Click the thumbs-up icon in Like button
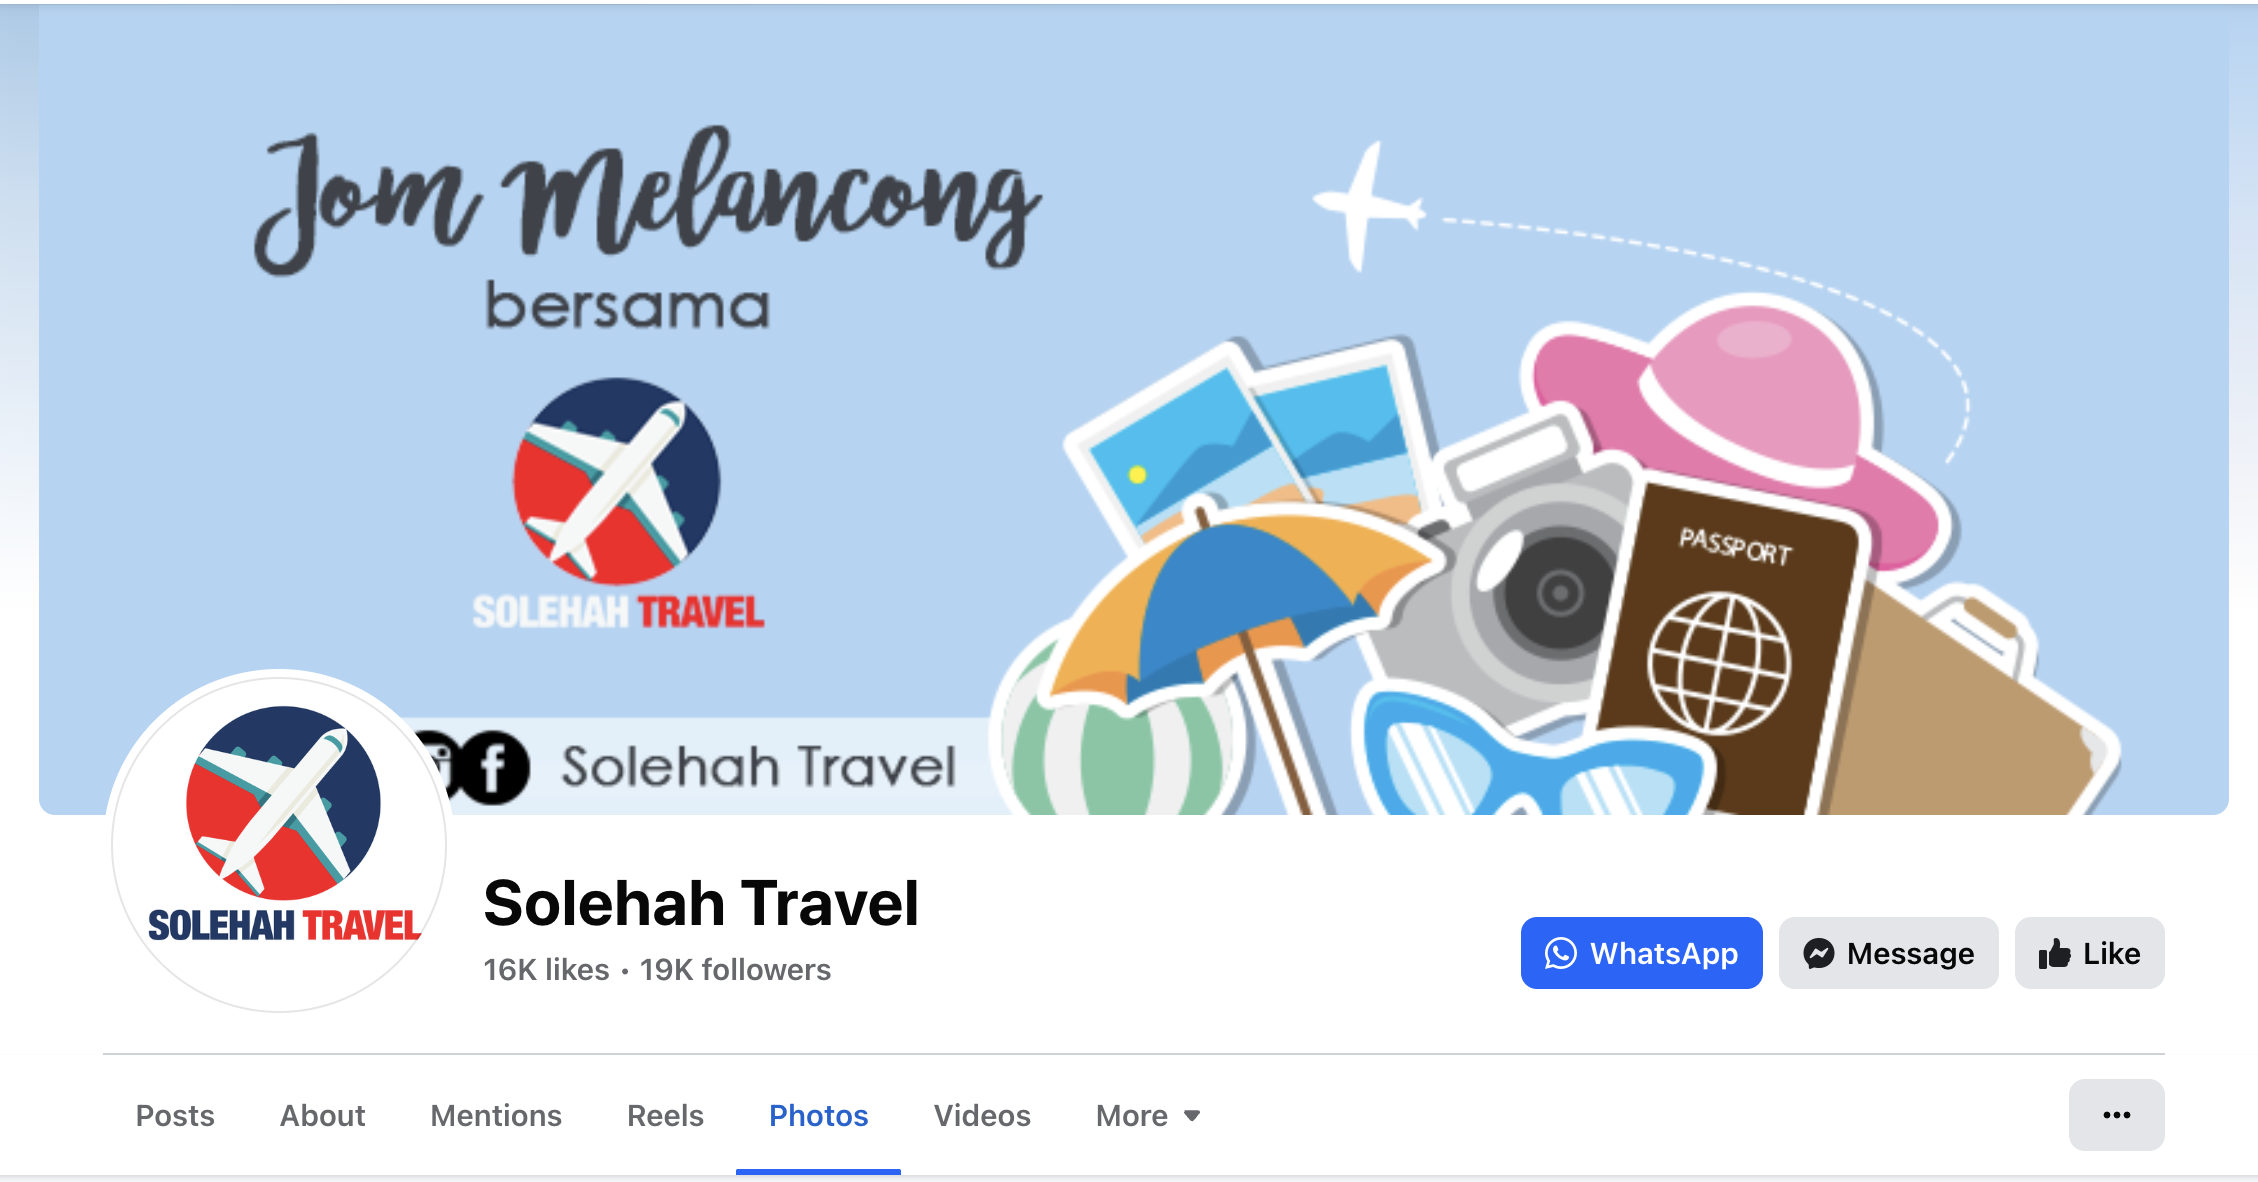 [2054, 953]
